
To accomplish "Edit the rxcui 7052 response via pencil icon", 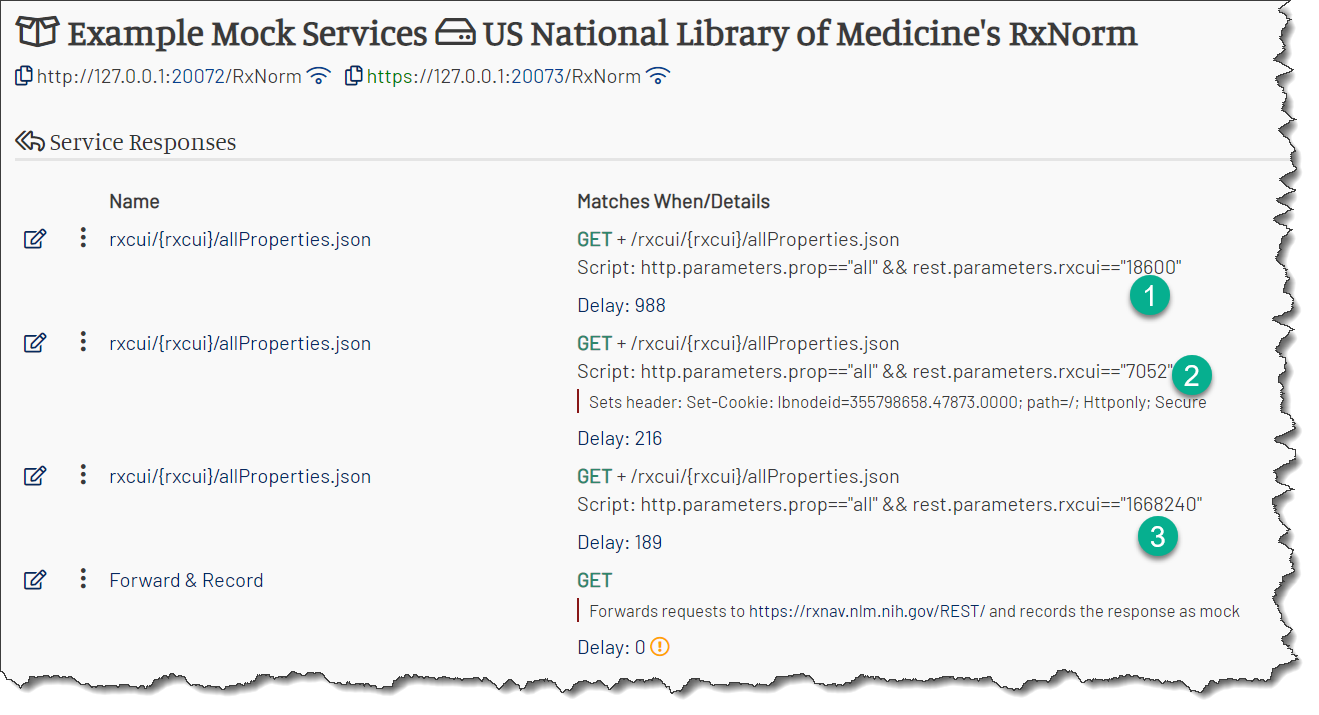I will (35, 343).
